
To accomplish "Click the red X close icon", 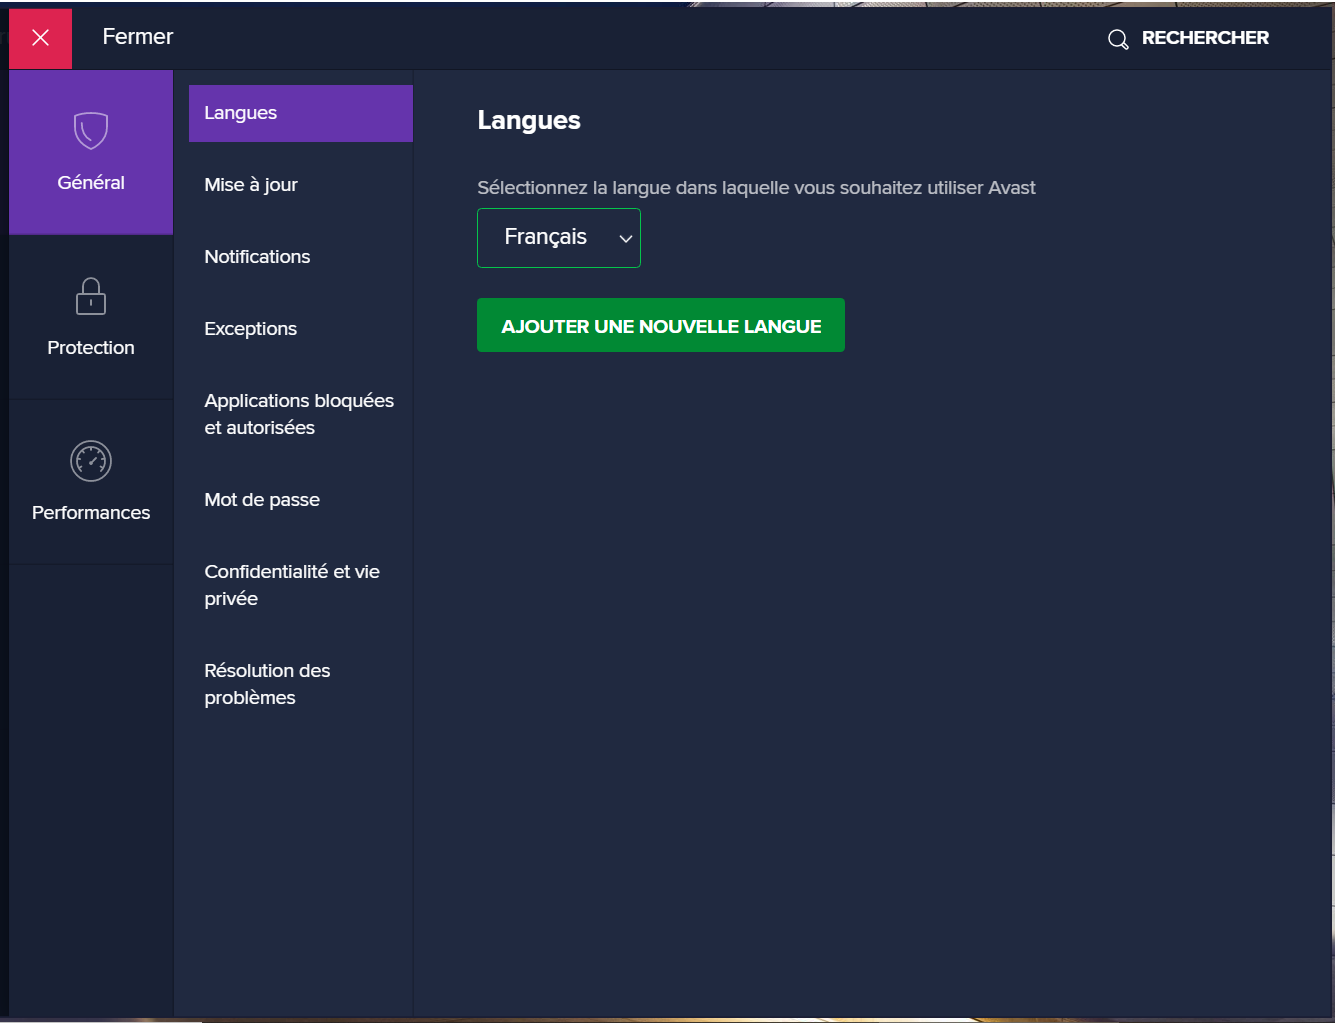I will (40, 38).
